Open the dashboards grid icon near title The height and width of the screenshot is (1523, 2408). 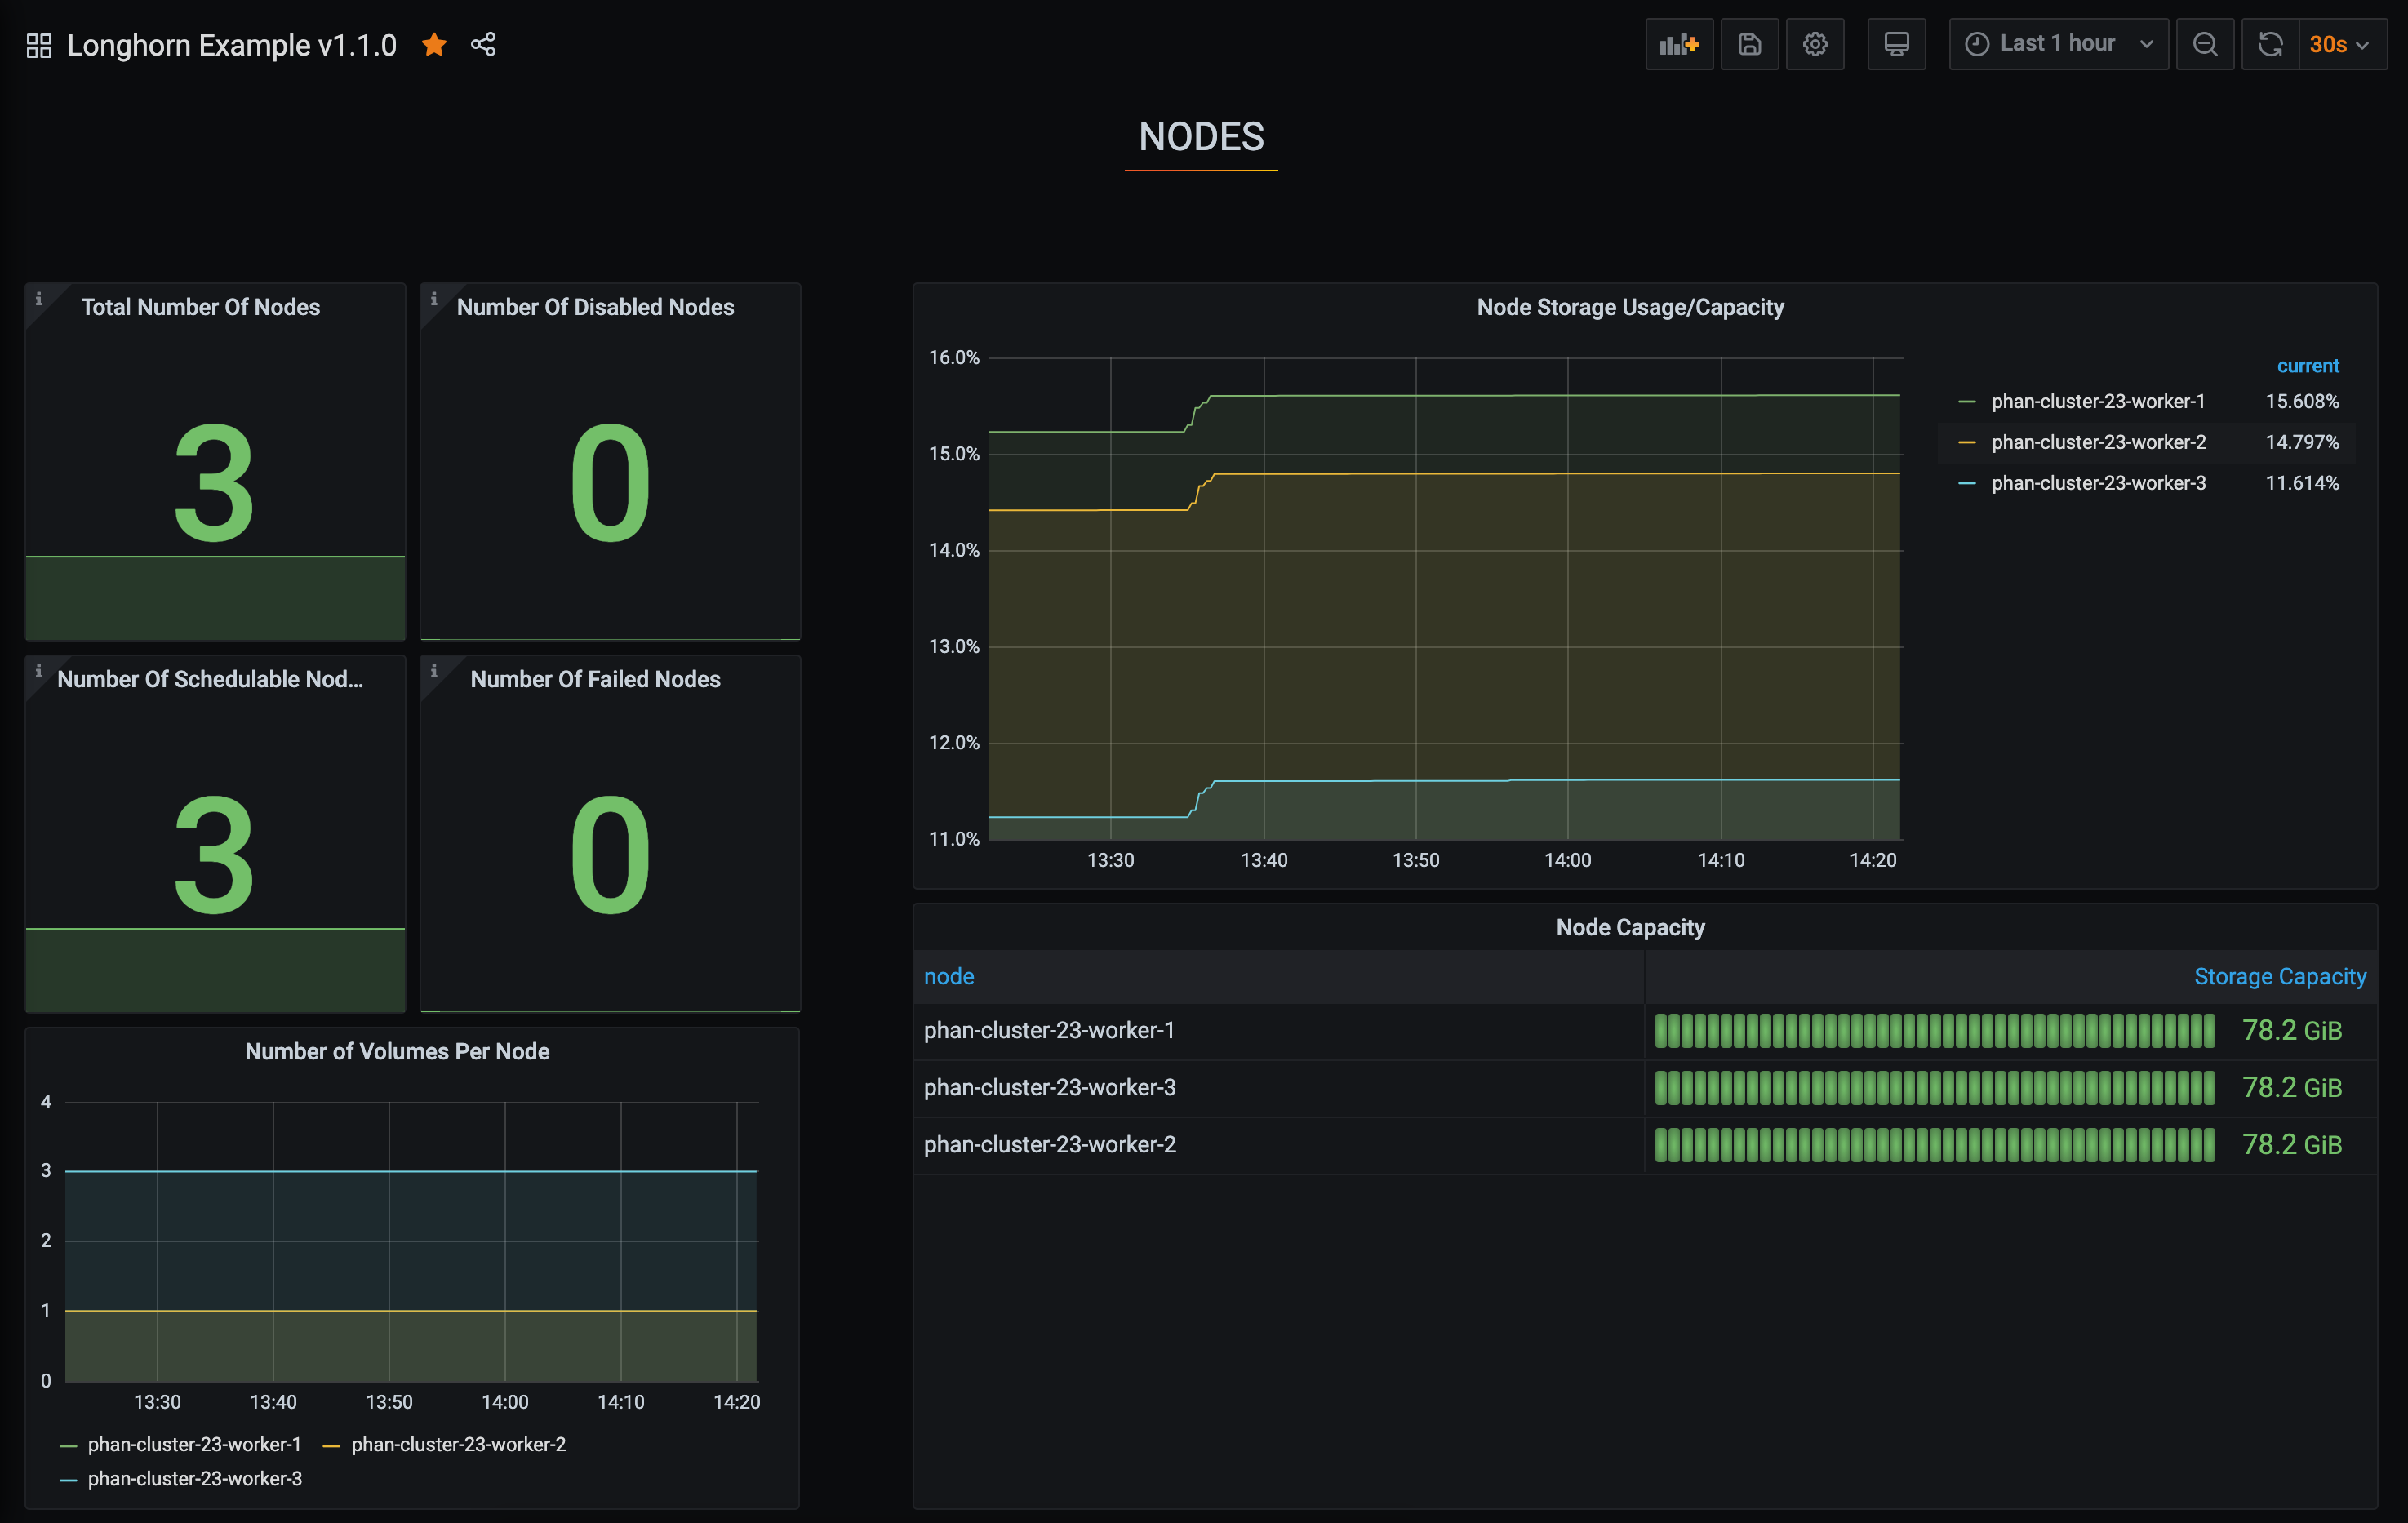[x=39, y=45]
